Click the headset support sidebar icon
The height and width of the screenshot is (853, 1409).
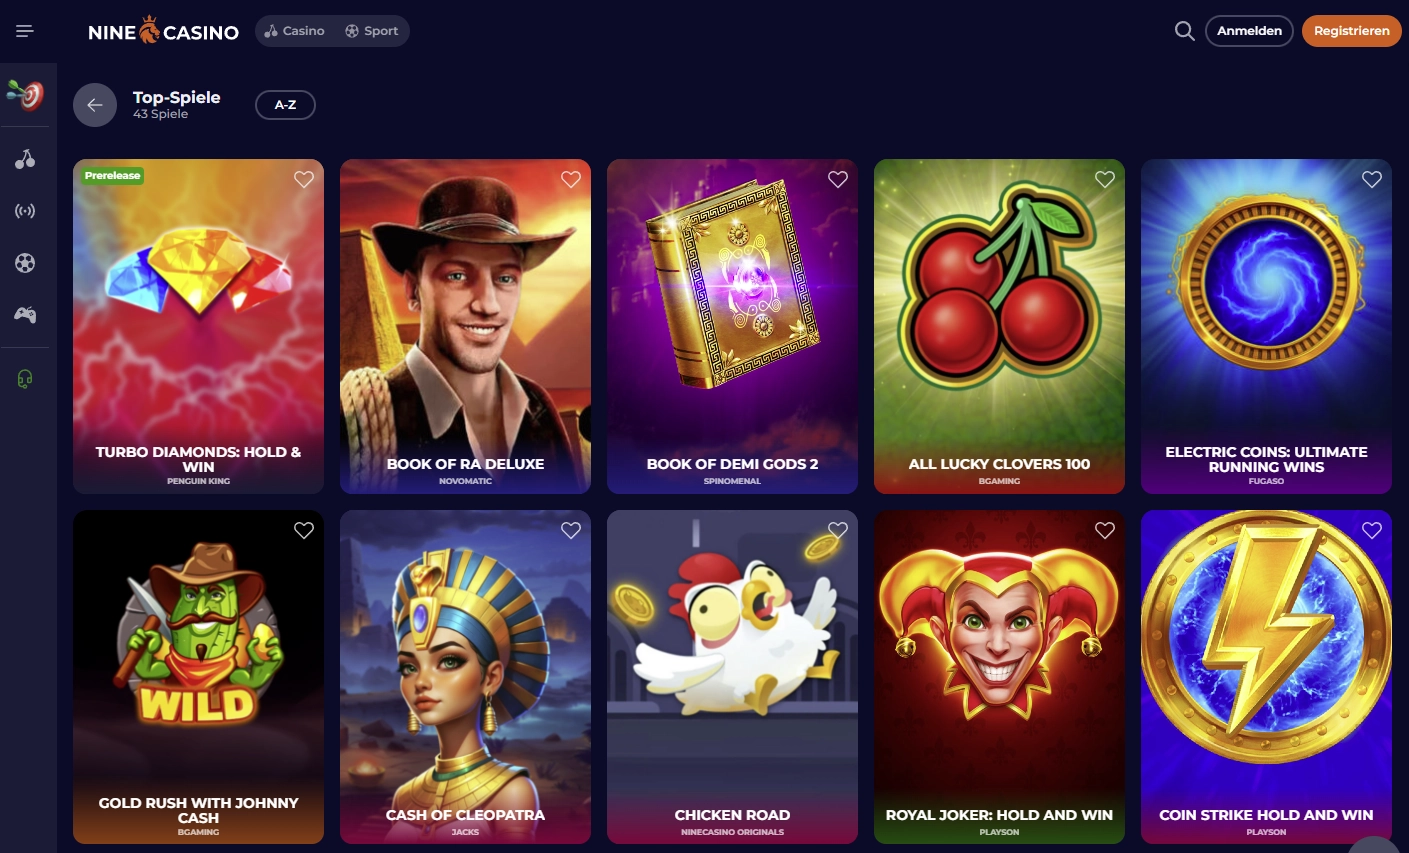point(25,379)
